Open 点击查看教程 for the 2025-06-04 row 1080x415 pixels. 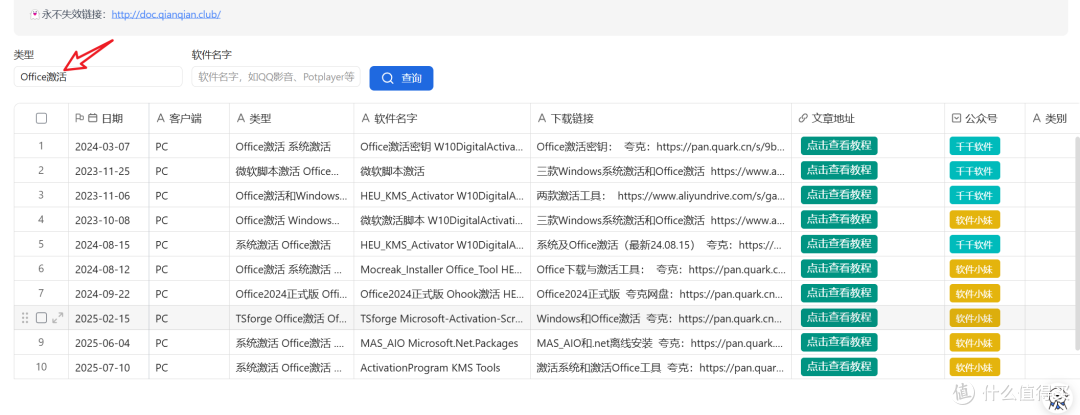[x=839, y=342]
